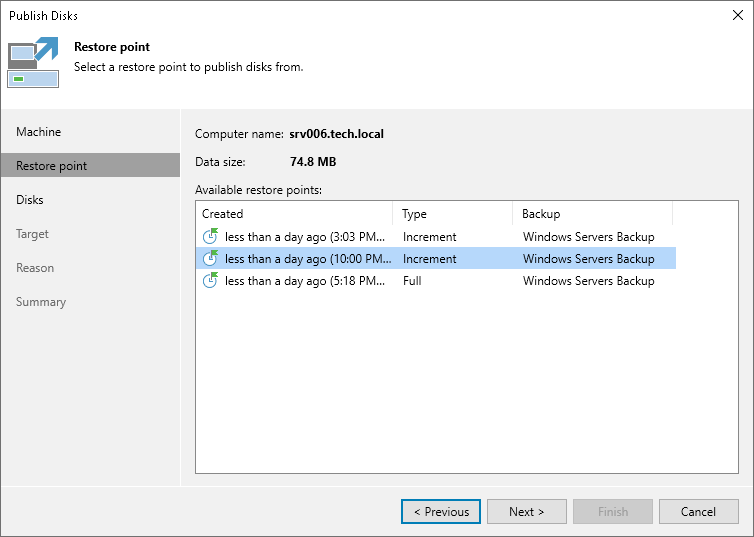Click Increment type in 10:00 PM row

[x=429, y=259]
